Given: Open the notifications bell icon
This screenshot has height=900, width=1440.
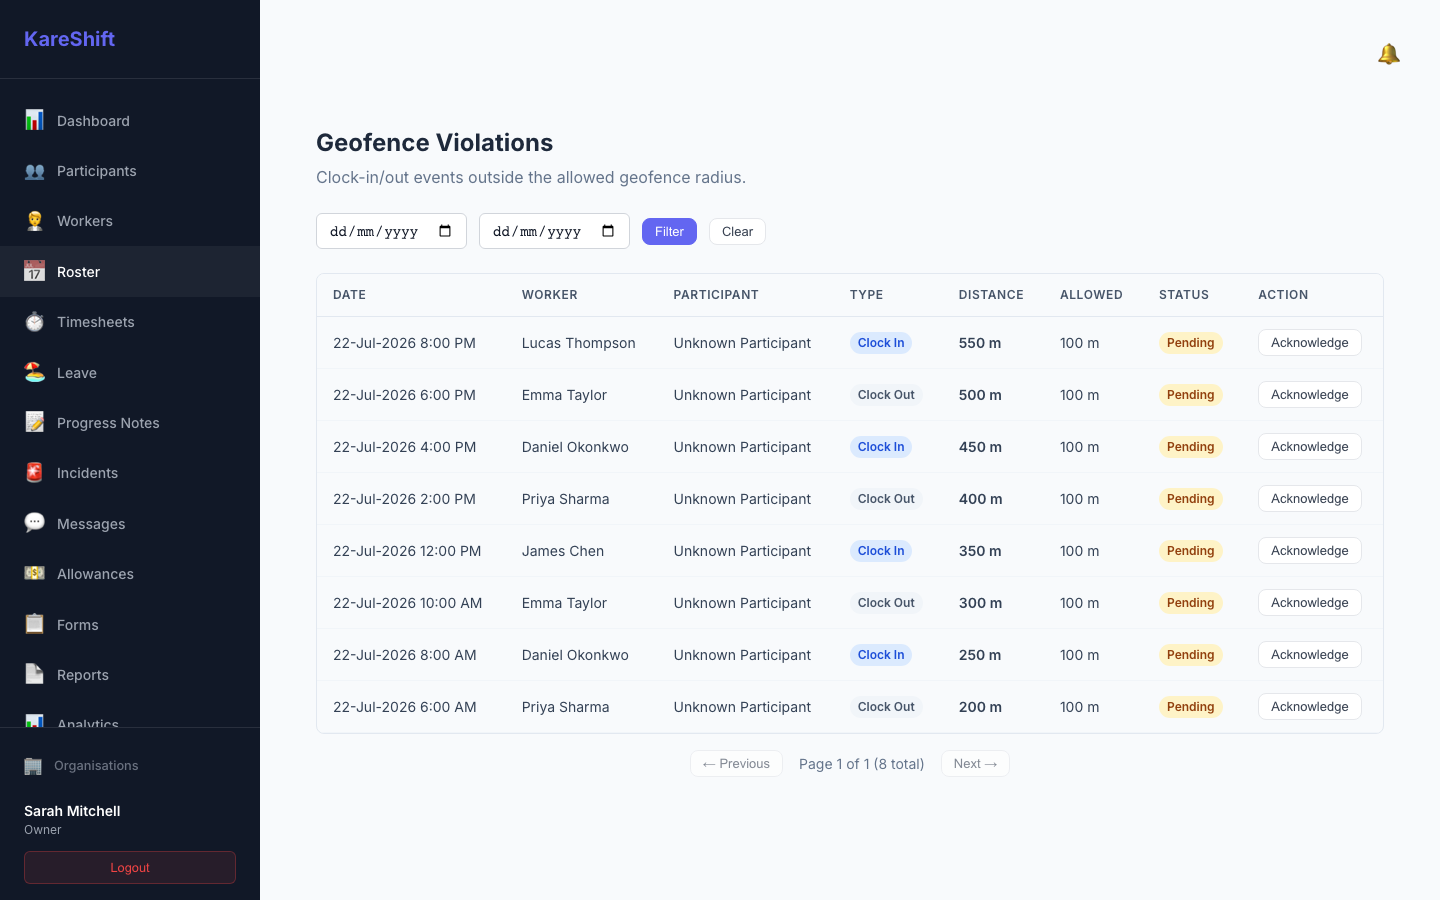Looking at the screenshot, I should click(x=1388, y=54).
